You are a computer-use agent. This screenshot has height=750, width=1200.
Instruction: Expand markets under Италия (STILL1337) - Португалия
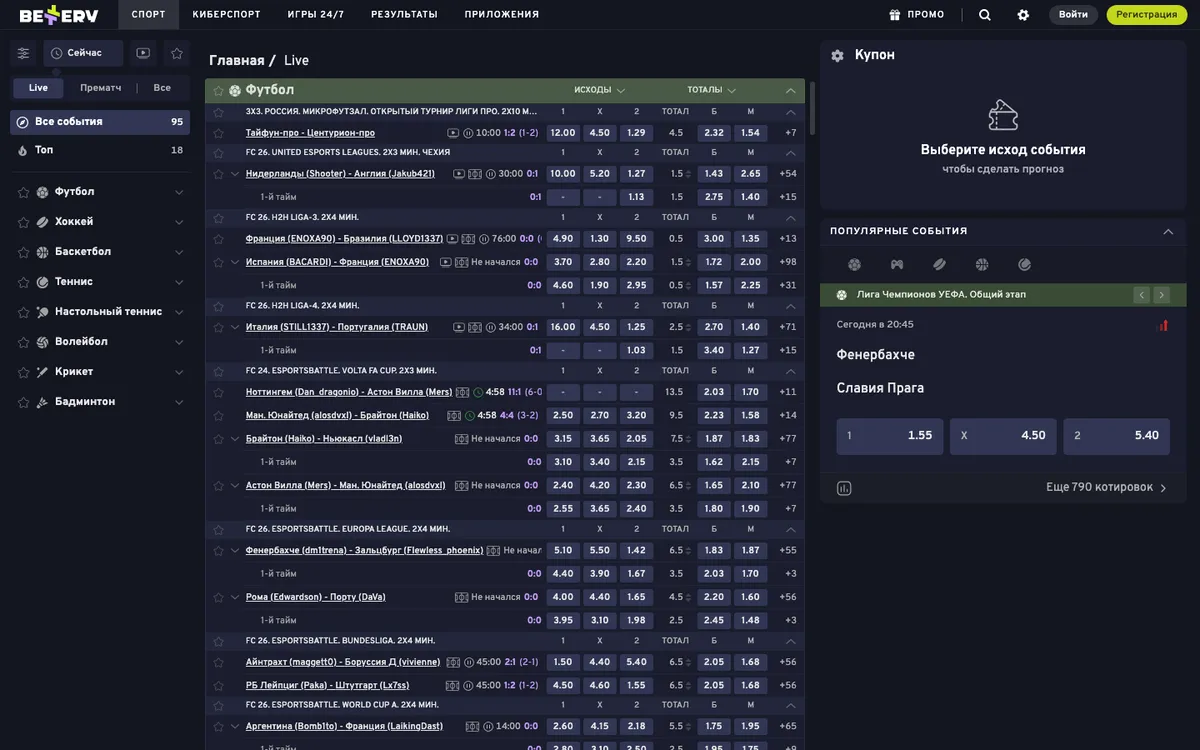(x=236, y=327)
